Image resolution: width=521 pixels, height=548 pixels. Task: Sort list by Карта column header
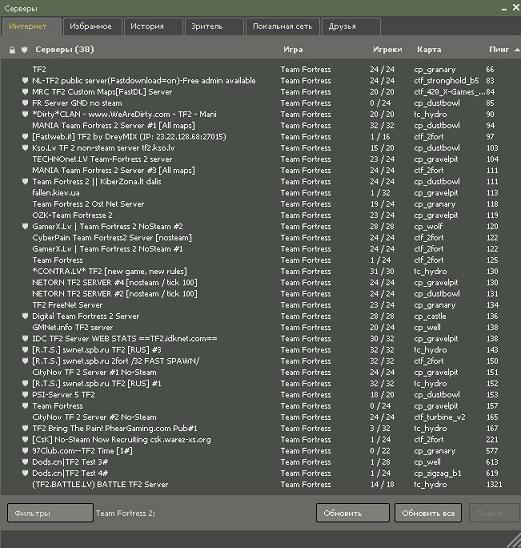[x=429, y=50]
